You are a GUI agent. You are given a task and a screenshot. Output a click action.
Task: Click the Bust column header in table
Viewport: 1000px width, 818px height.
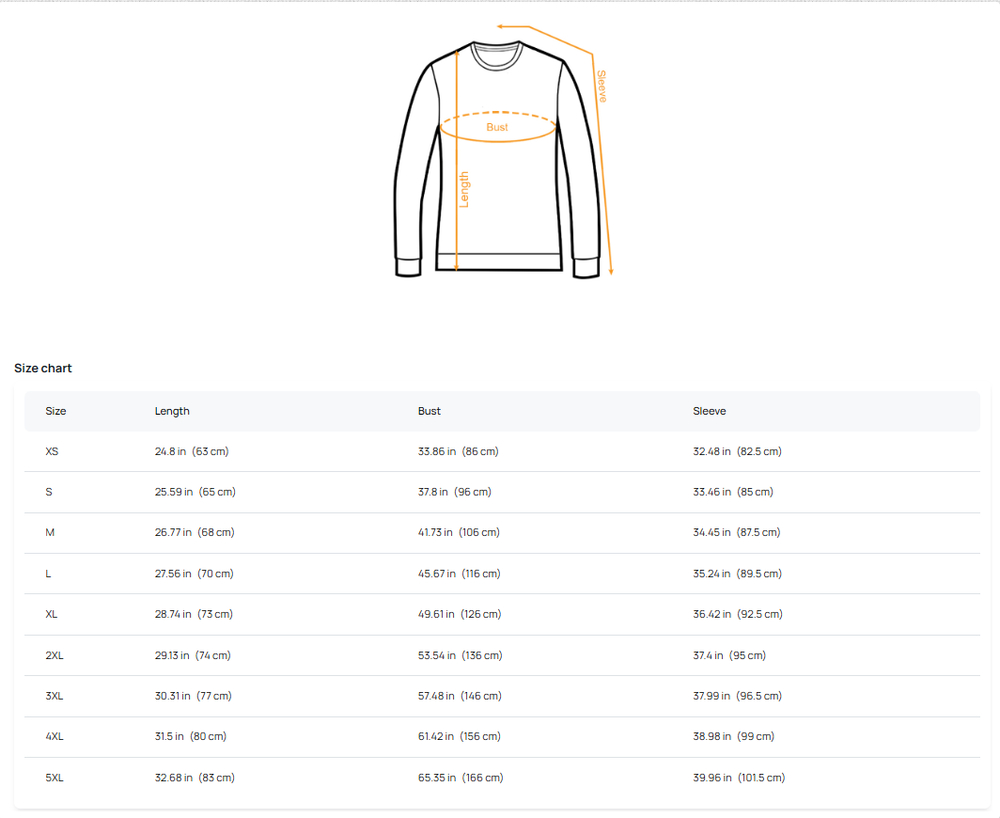click(x=429, y=411)
